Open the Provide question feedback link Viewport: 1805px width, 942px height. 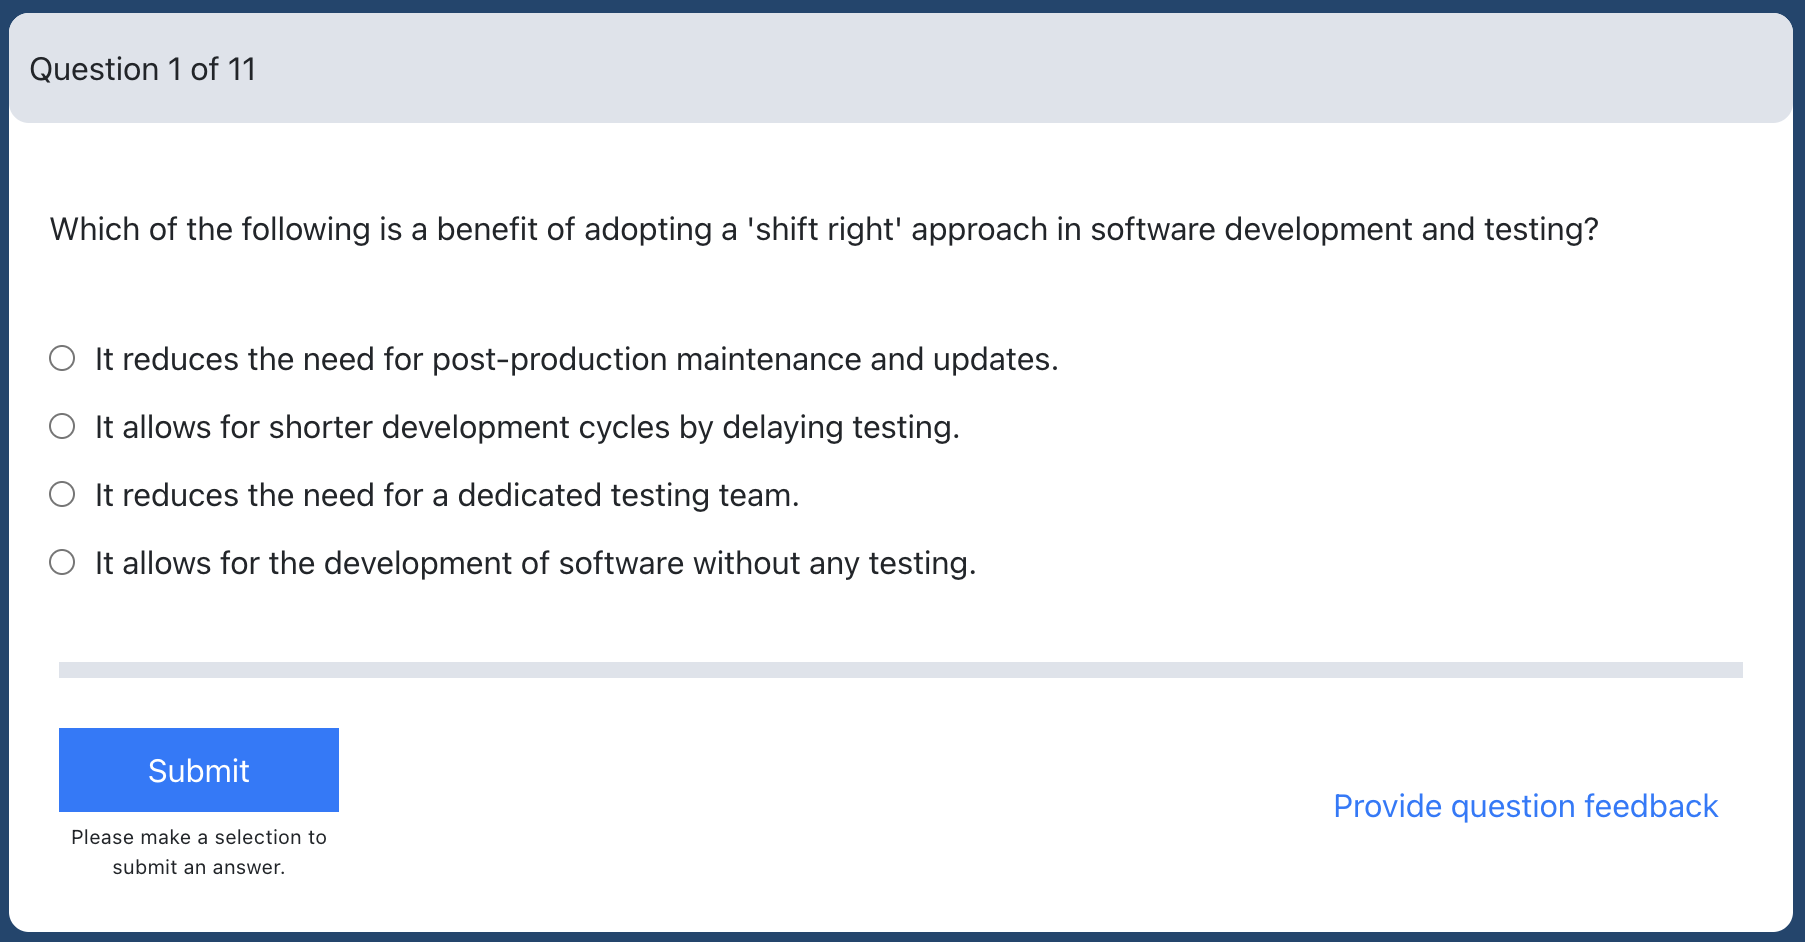coord(1525,806)
